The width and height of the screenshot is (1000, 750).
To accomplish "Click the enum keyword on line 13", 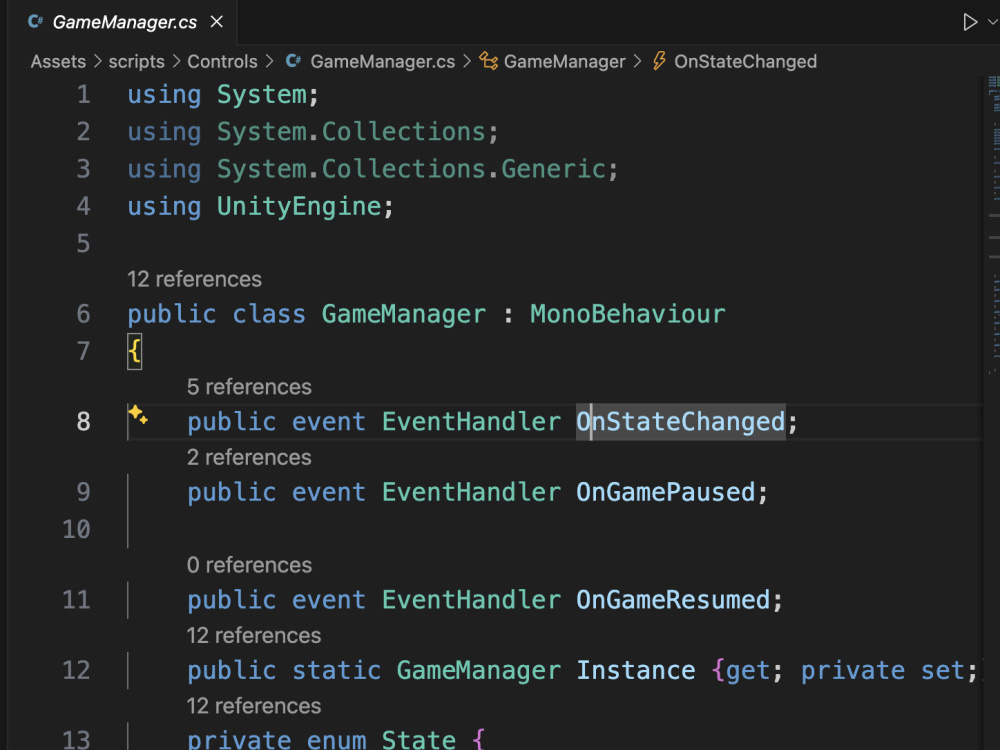I will click(x=336, y=740).
